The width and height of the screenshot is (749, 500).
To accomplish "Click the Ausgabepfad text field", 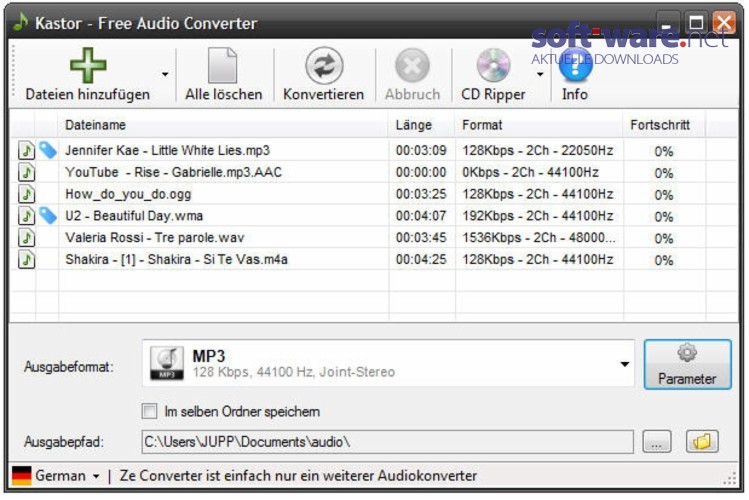I will (x=387, y=442).
